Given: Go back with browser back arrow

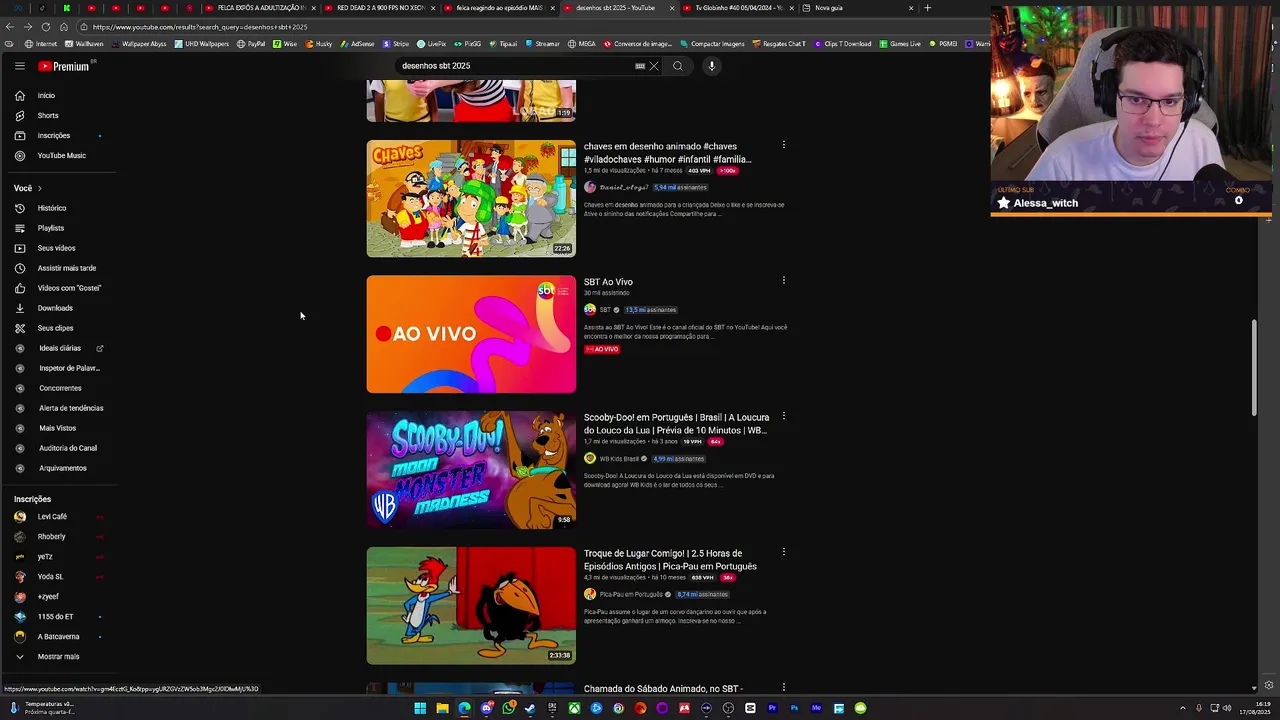Looking at the screenshot, I should (x=10, y=27).
